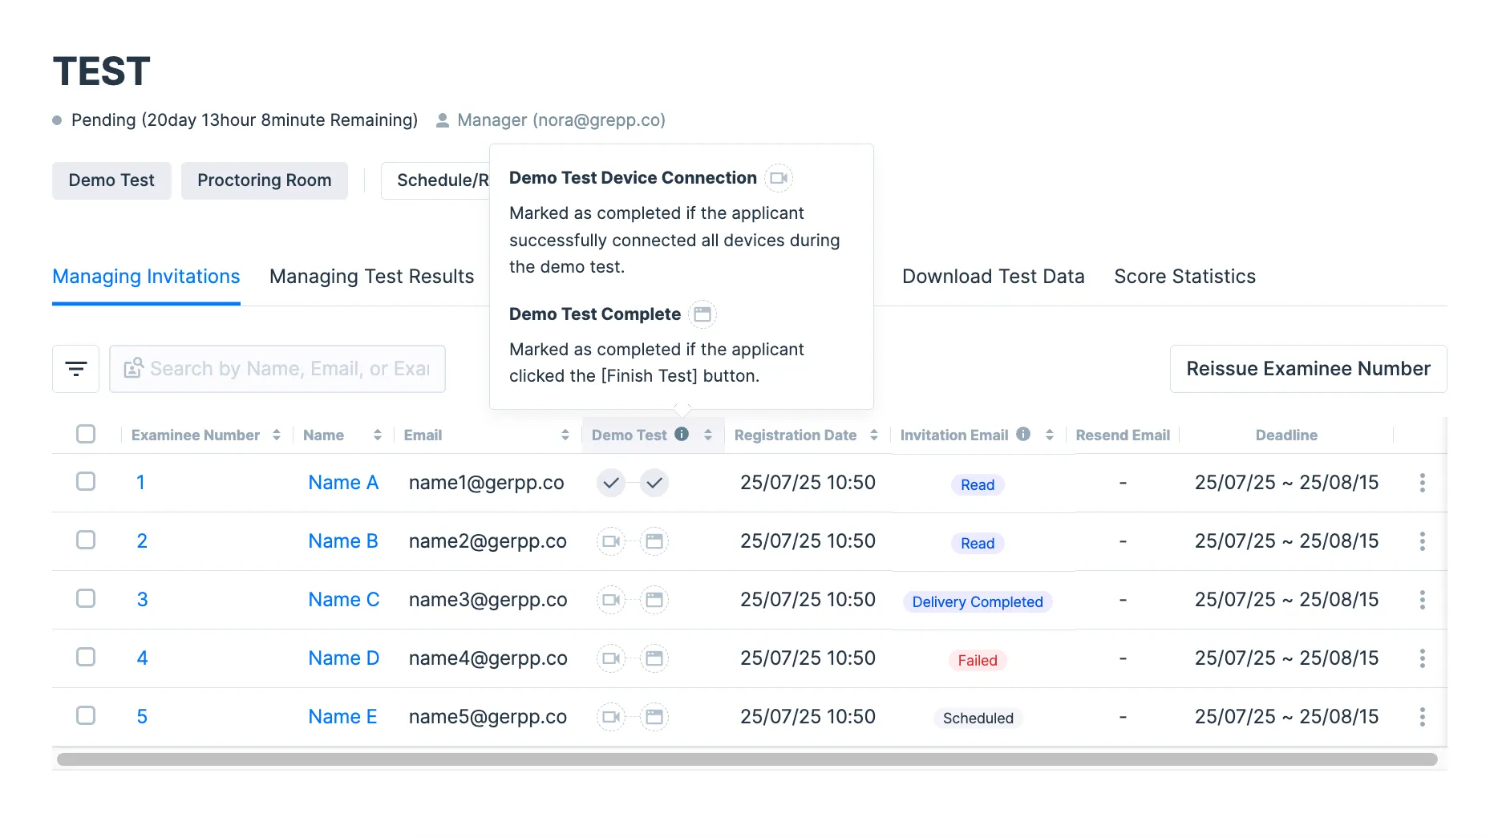Click Name A's device connection checkmark icon
This screenshot has width=1489, height=837.
click(611, 483)
